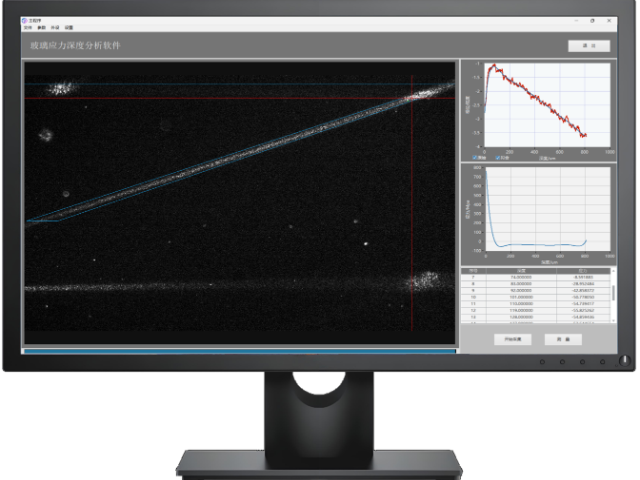640x480 pixels.
Task: Uncheck the 拟合 fitted curve checkbox
Action: coord(498,158)
